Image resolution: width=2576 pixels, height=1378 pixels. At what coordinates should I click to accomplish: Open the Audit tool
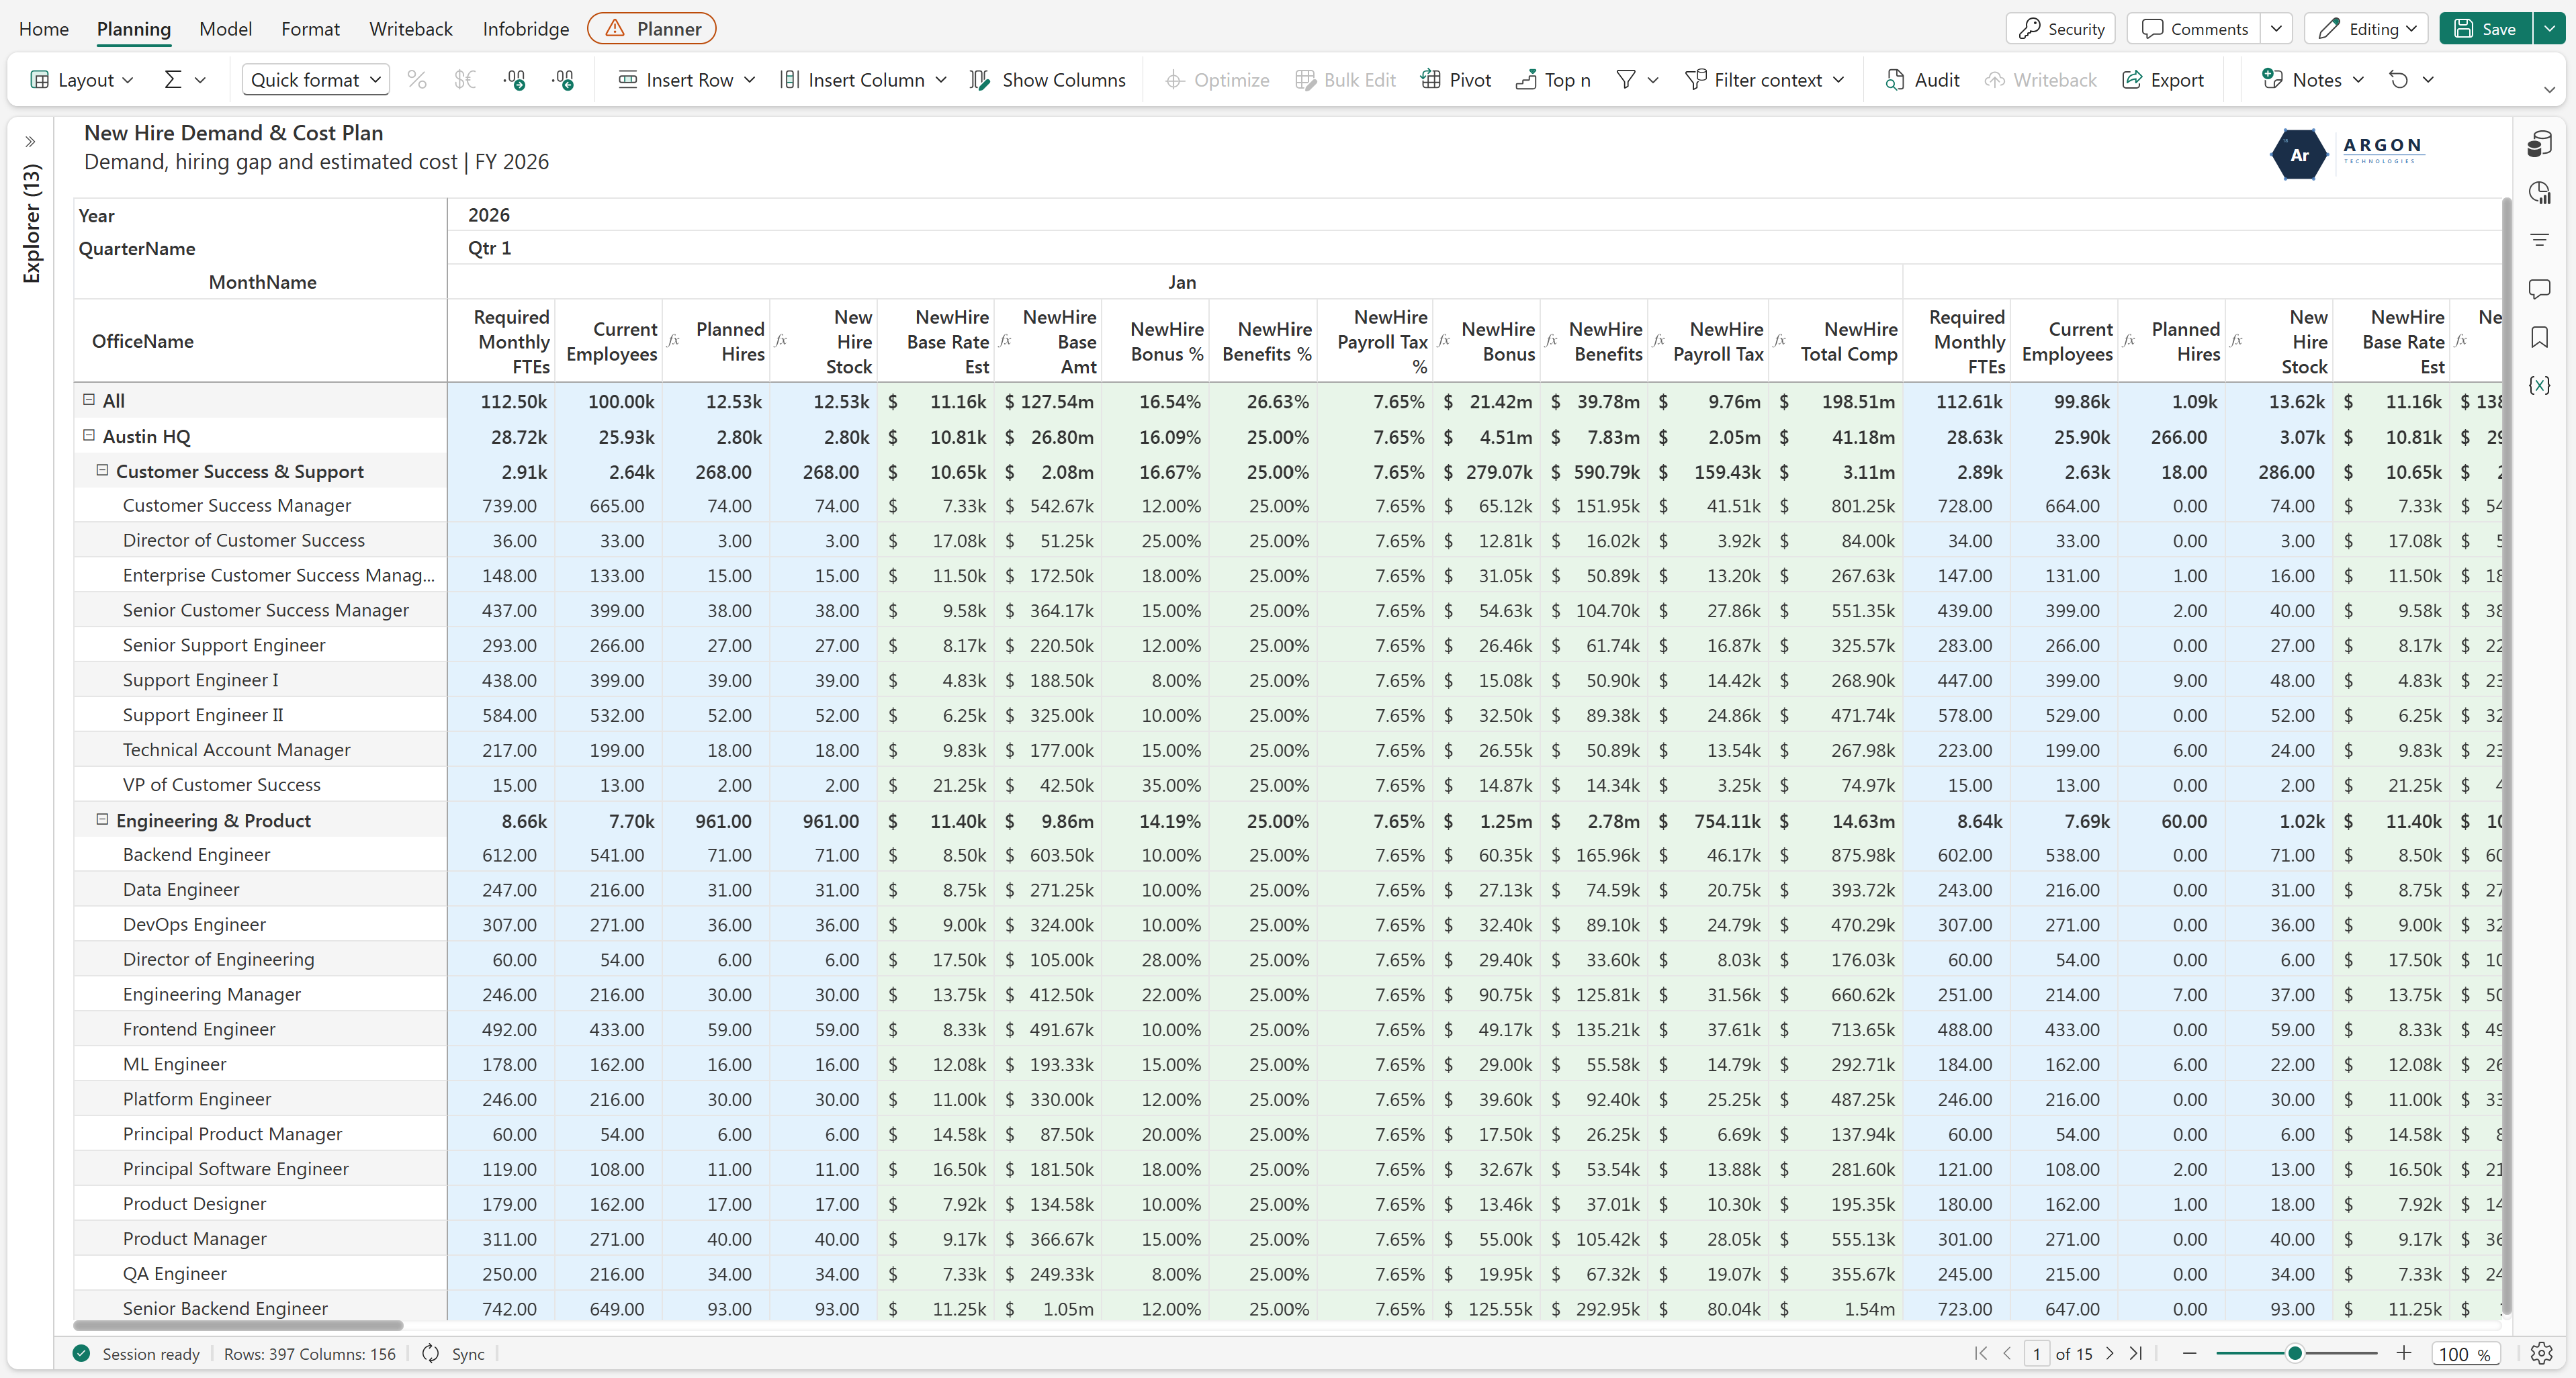[x=1922, y=80]
